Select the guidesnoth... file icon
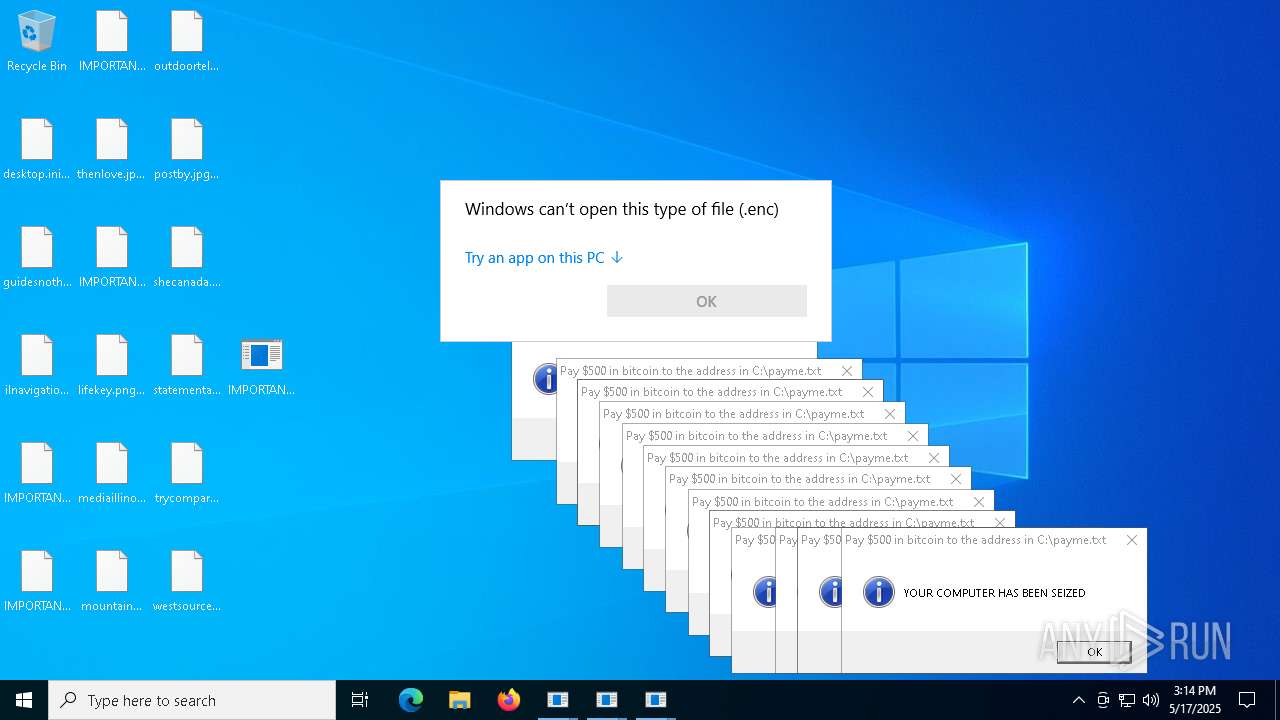The height and width of the screenshot is (720, 1280). click(x=37, y=258)
